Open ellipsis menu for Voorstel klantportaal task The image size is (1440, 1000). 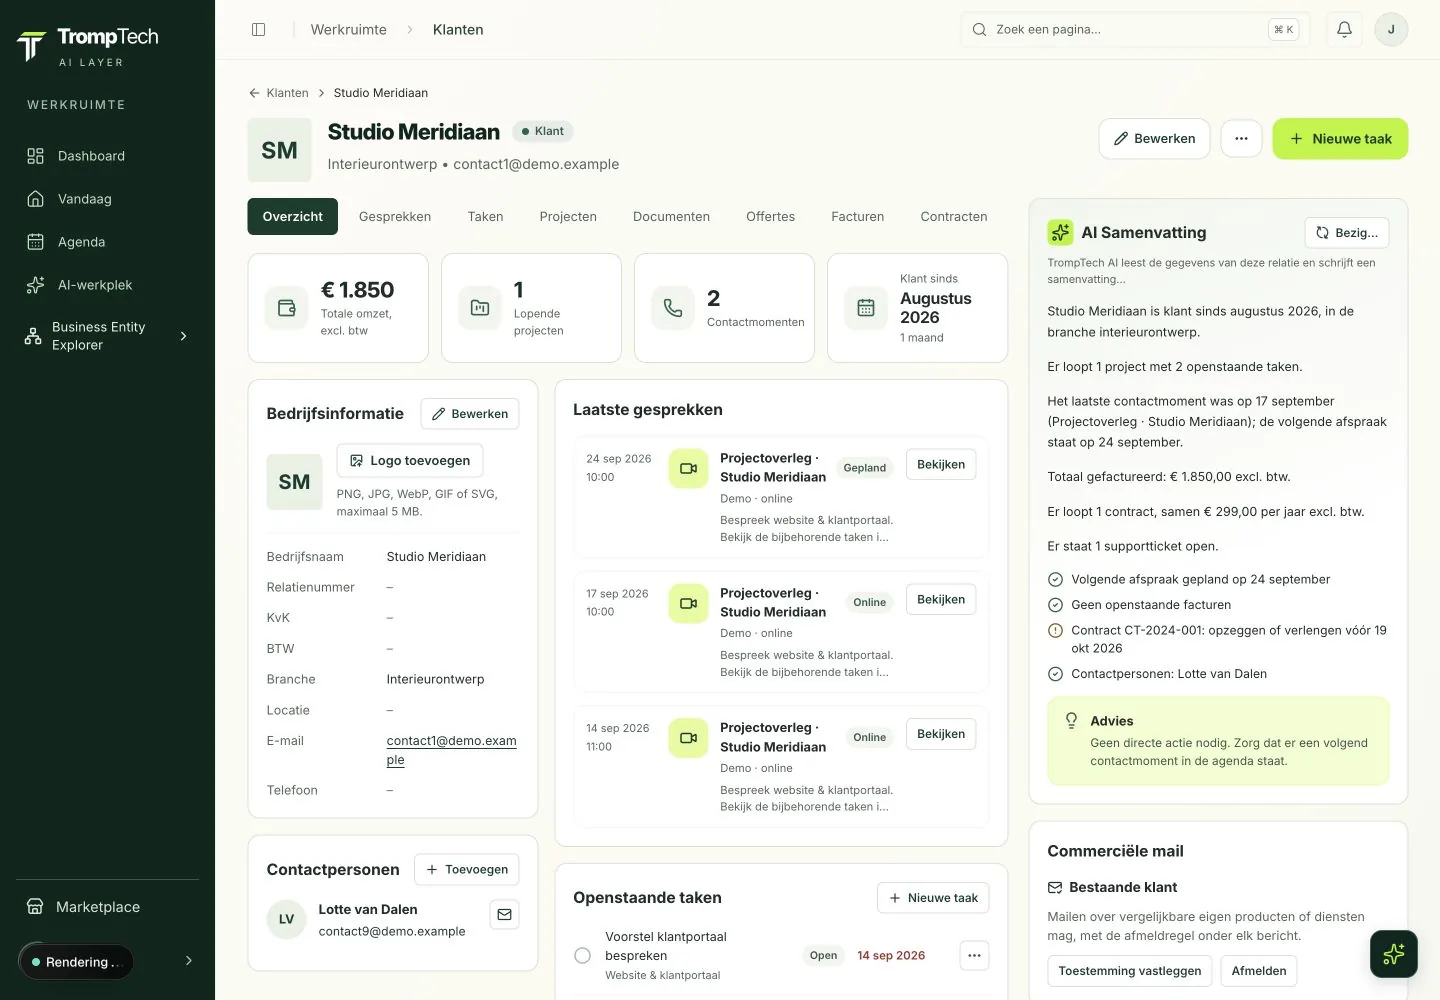pos(974,956)
